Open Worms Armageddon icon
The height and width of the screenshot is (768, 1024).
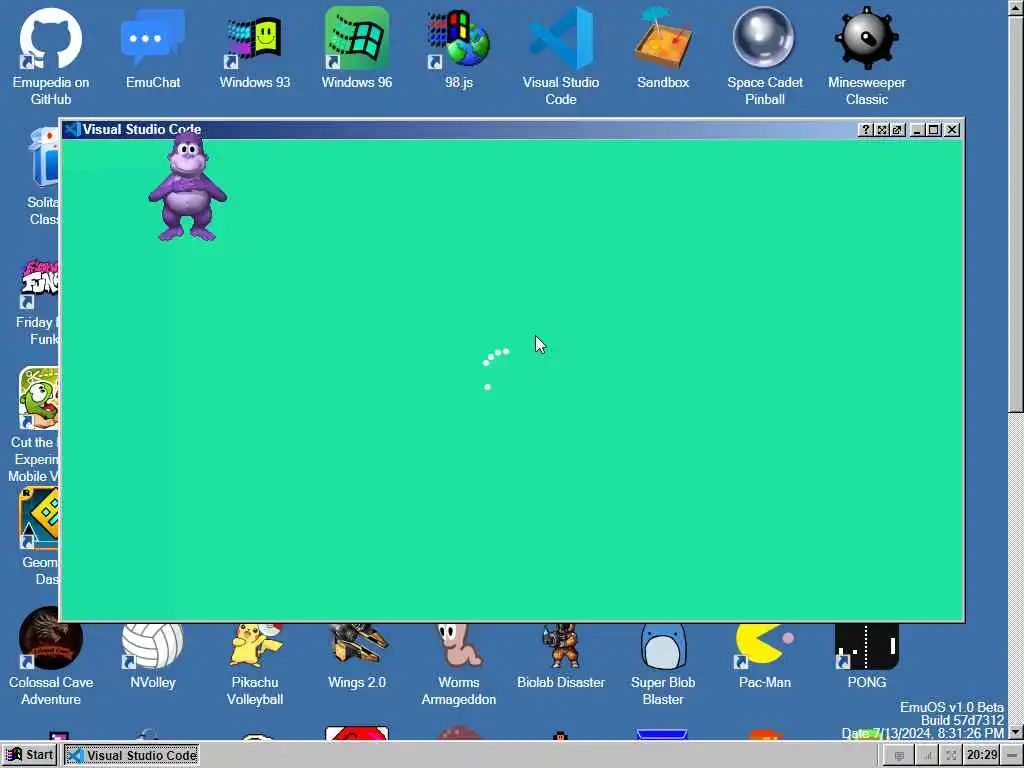pyautogui.click(x=458, y=663)
